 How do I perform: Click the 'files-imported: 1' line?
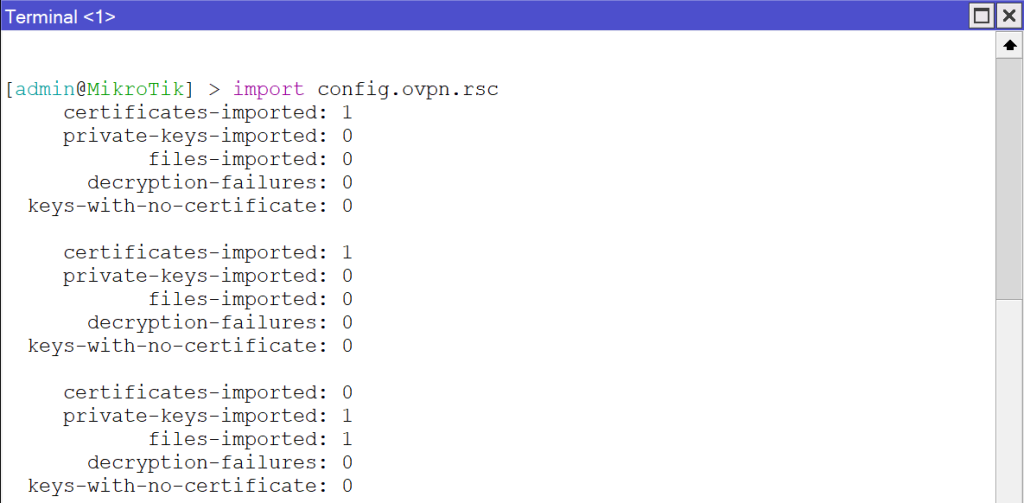tap(251, 439)
